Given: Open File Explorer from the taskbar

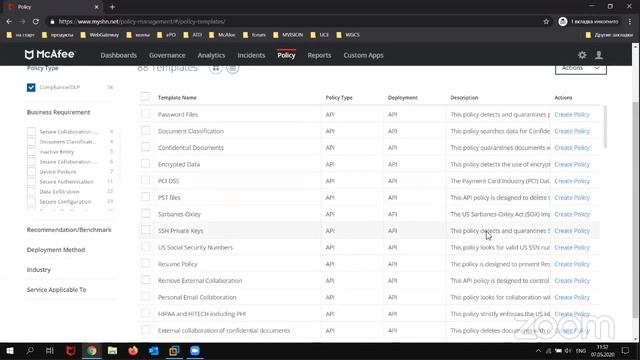Looking at the screenshot, I should [112, 351].
